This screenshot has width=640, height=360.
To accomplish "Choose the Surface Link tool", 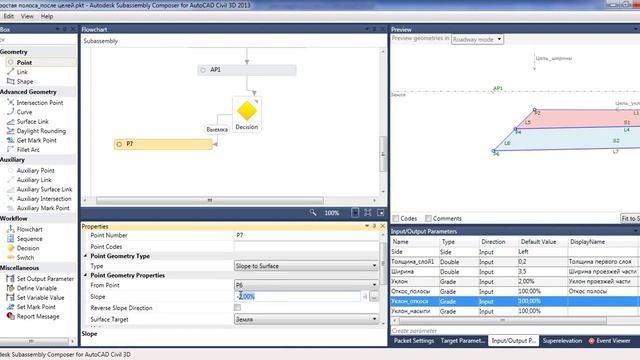I will click(32, 121).
